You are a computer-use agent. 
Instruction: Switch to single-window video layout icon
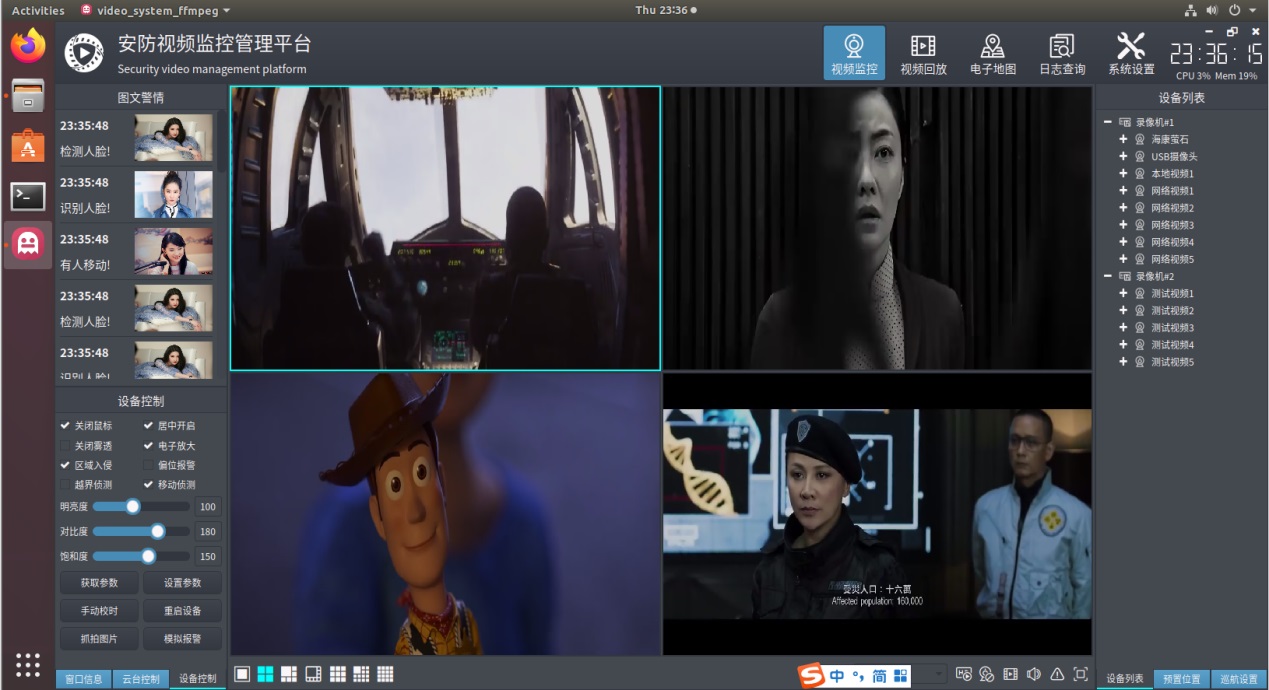point(242,674)
